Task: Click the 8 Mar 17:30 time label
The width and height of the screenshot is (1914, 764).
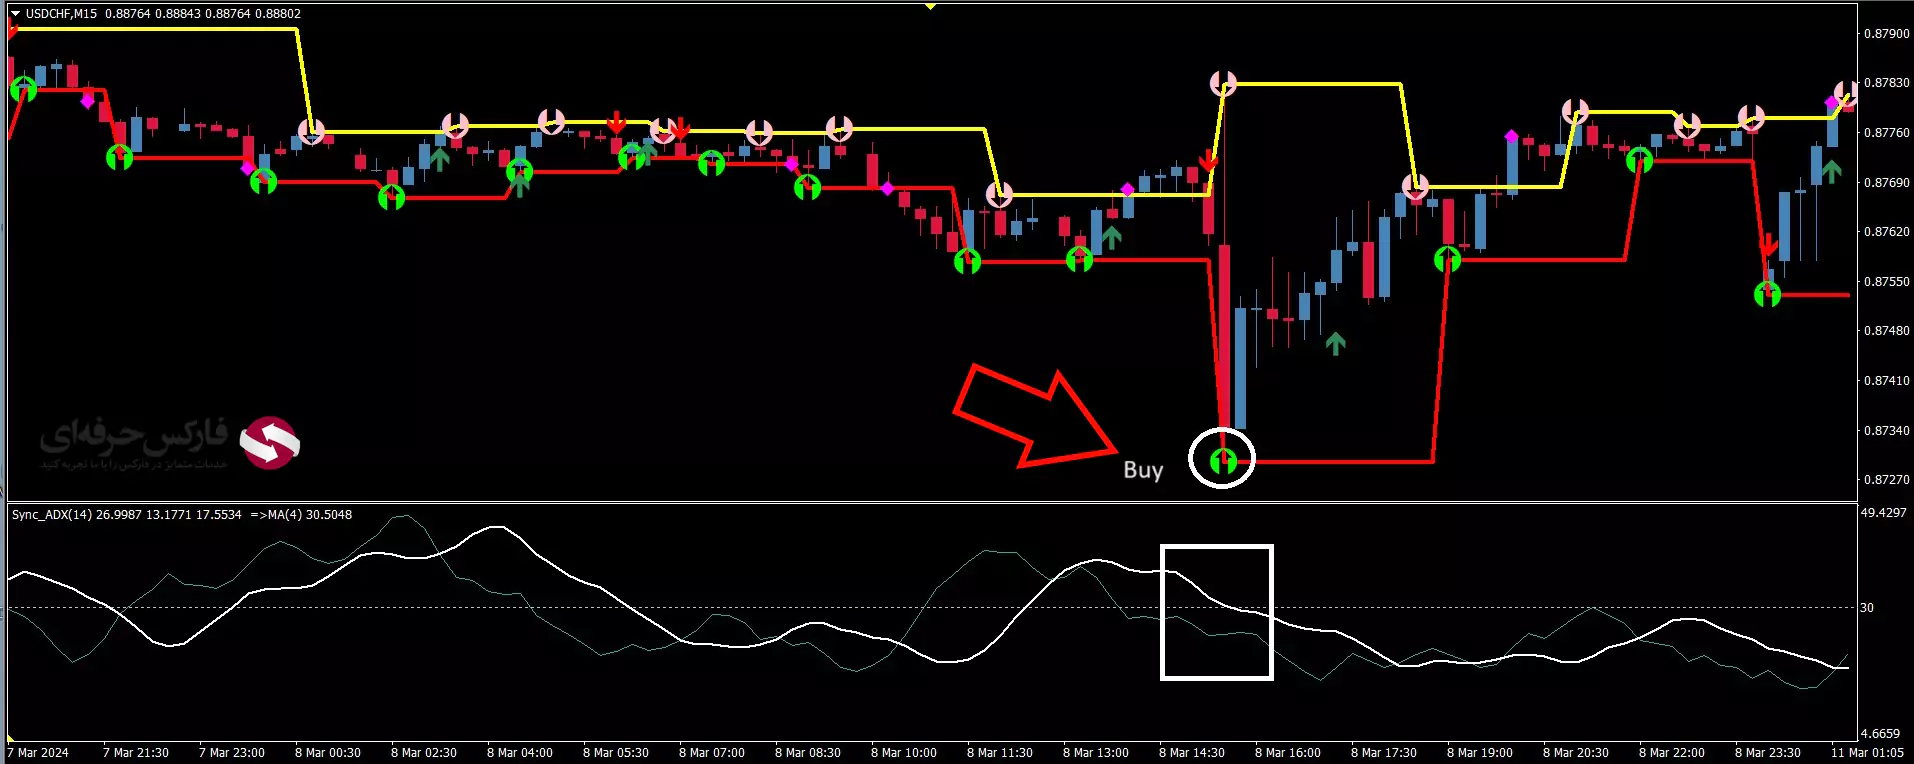Action: (x=1384, y=753)
